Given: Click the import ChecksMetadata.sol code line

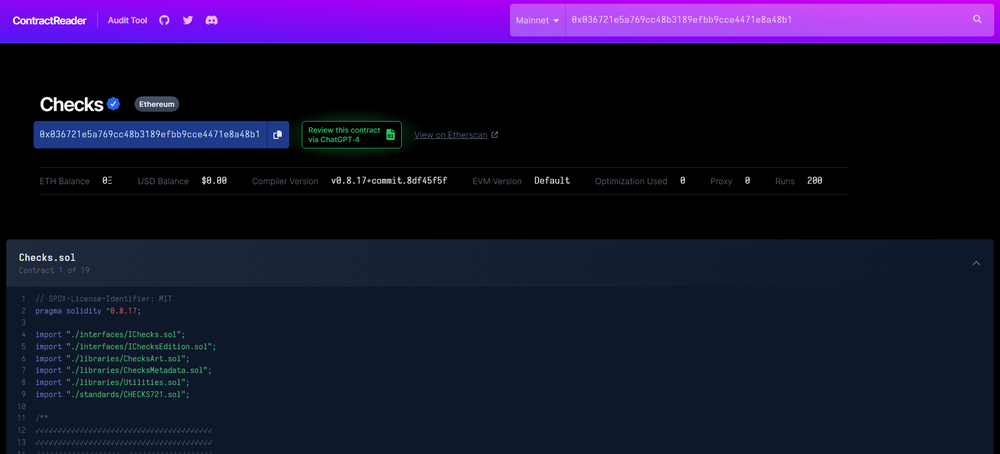Looking at the screenshot, I should coord(123,370).
